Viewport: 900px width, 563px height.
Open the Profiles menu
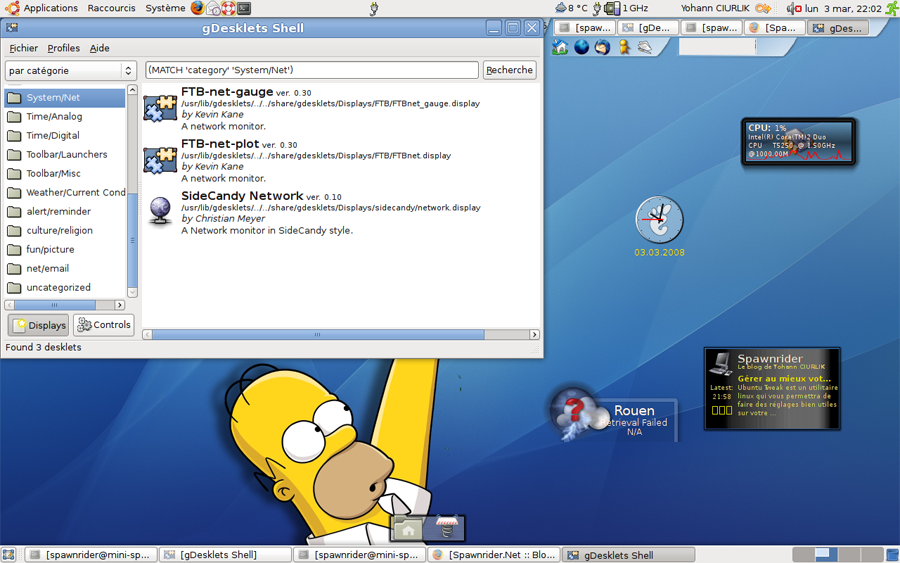(x=64, y=48)
